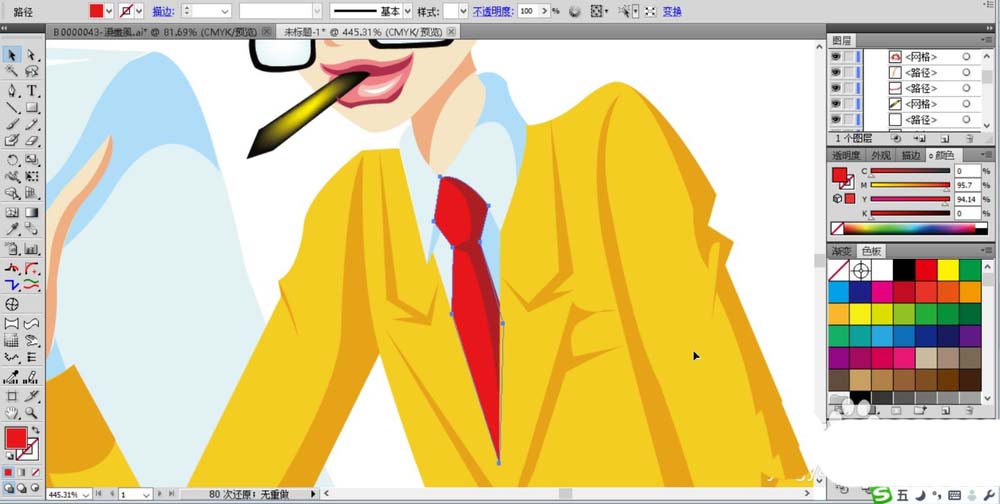
Task: Click the default fill and stroke icon
Action: click(10, 456)
